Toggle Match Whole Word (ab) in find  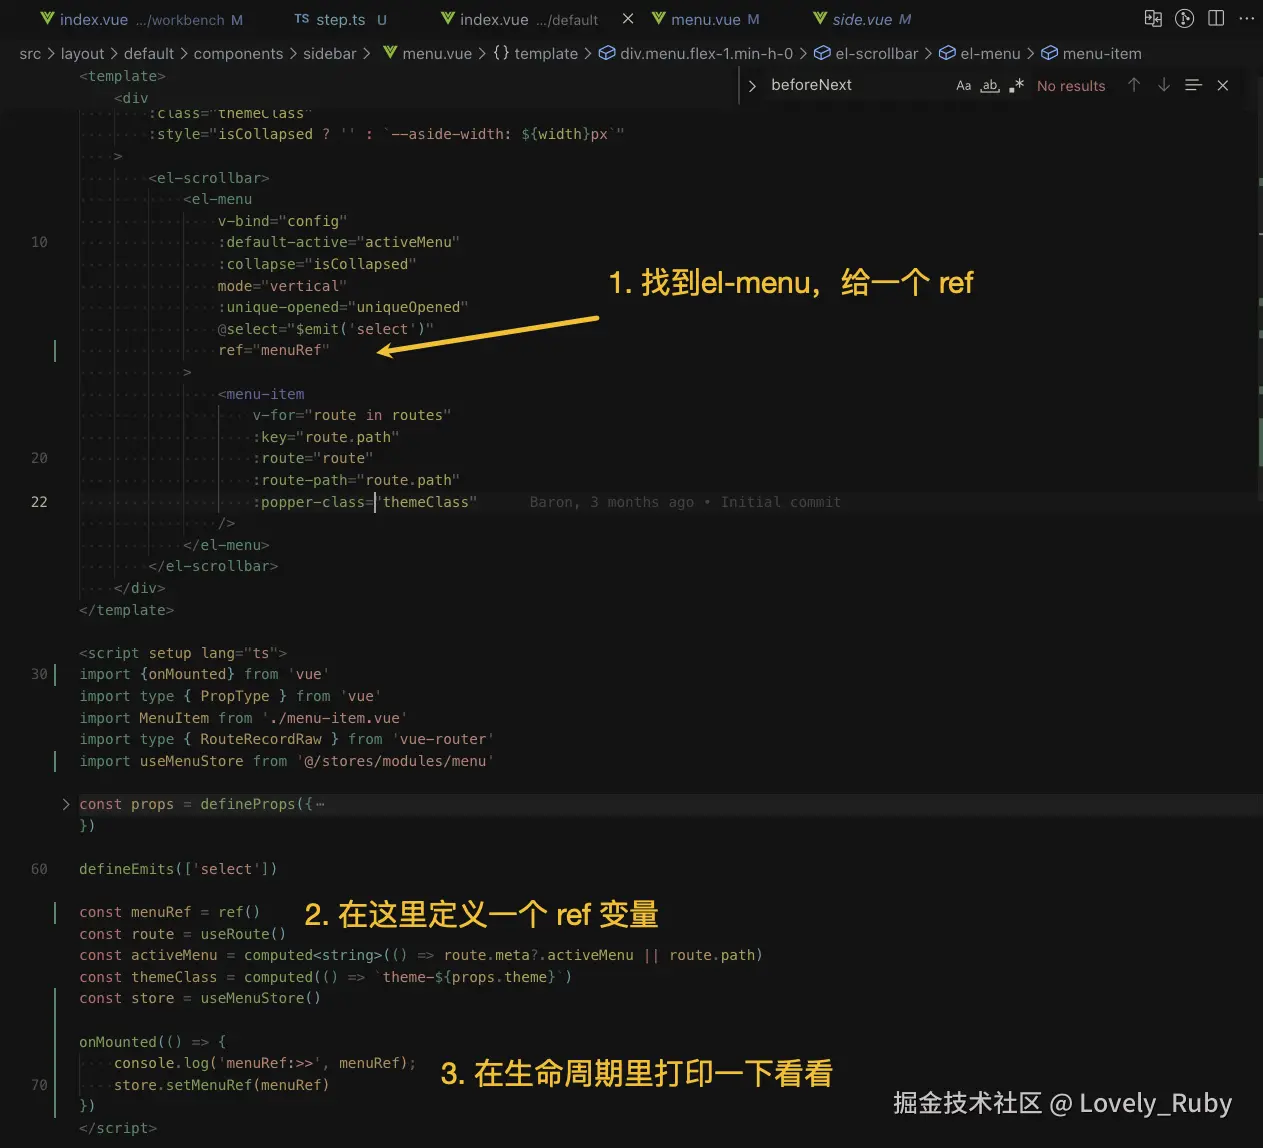pyautogui.click(x=989, y=86)
